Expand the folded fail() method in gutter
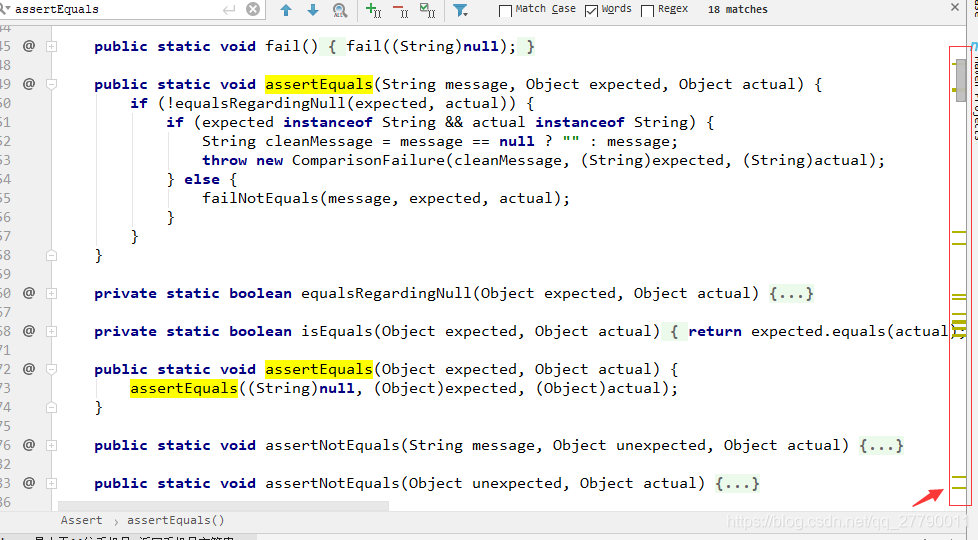 [x=52, y=47]
